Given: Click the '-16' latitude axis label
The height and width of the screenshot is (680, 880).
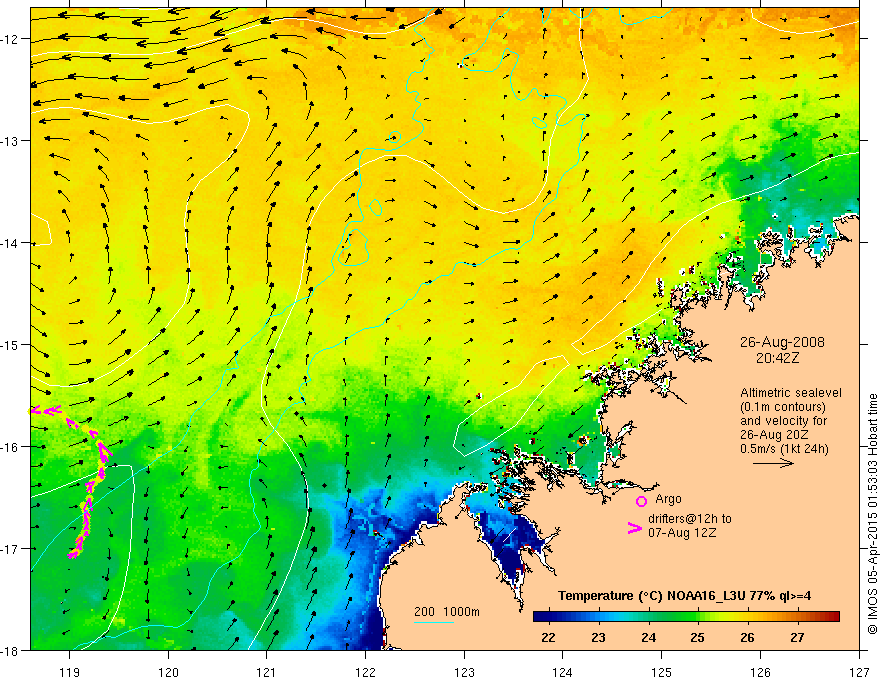Looking at the screenshot, I should click(10, 447).
